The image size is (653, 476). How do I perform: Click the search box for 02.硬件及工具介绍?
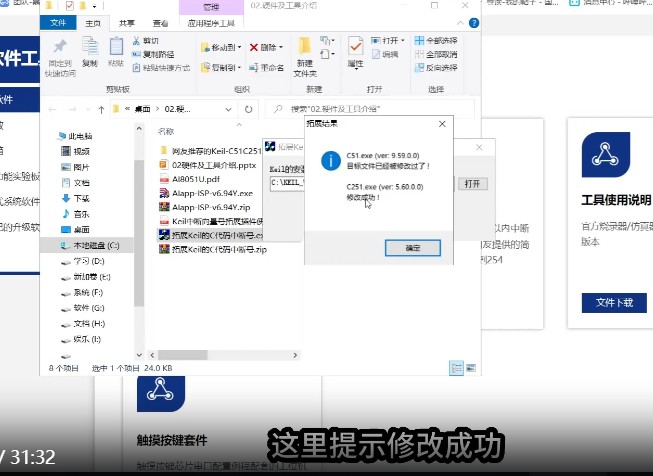pos(370,109)
